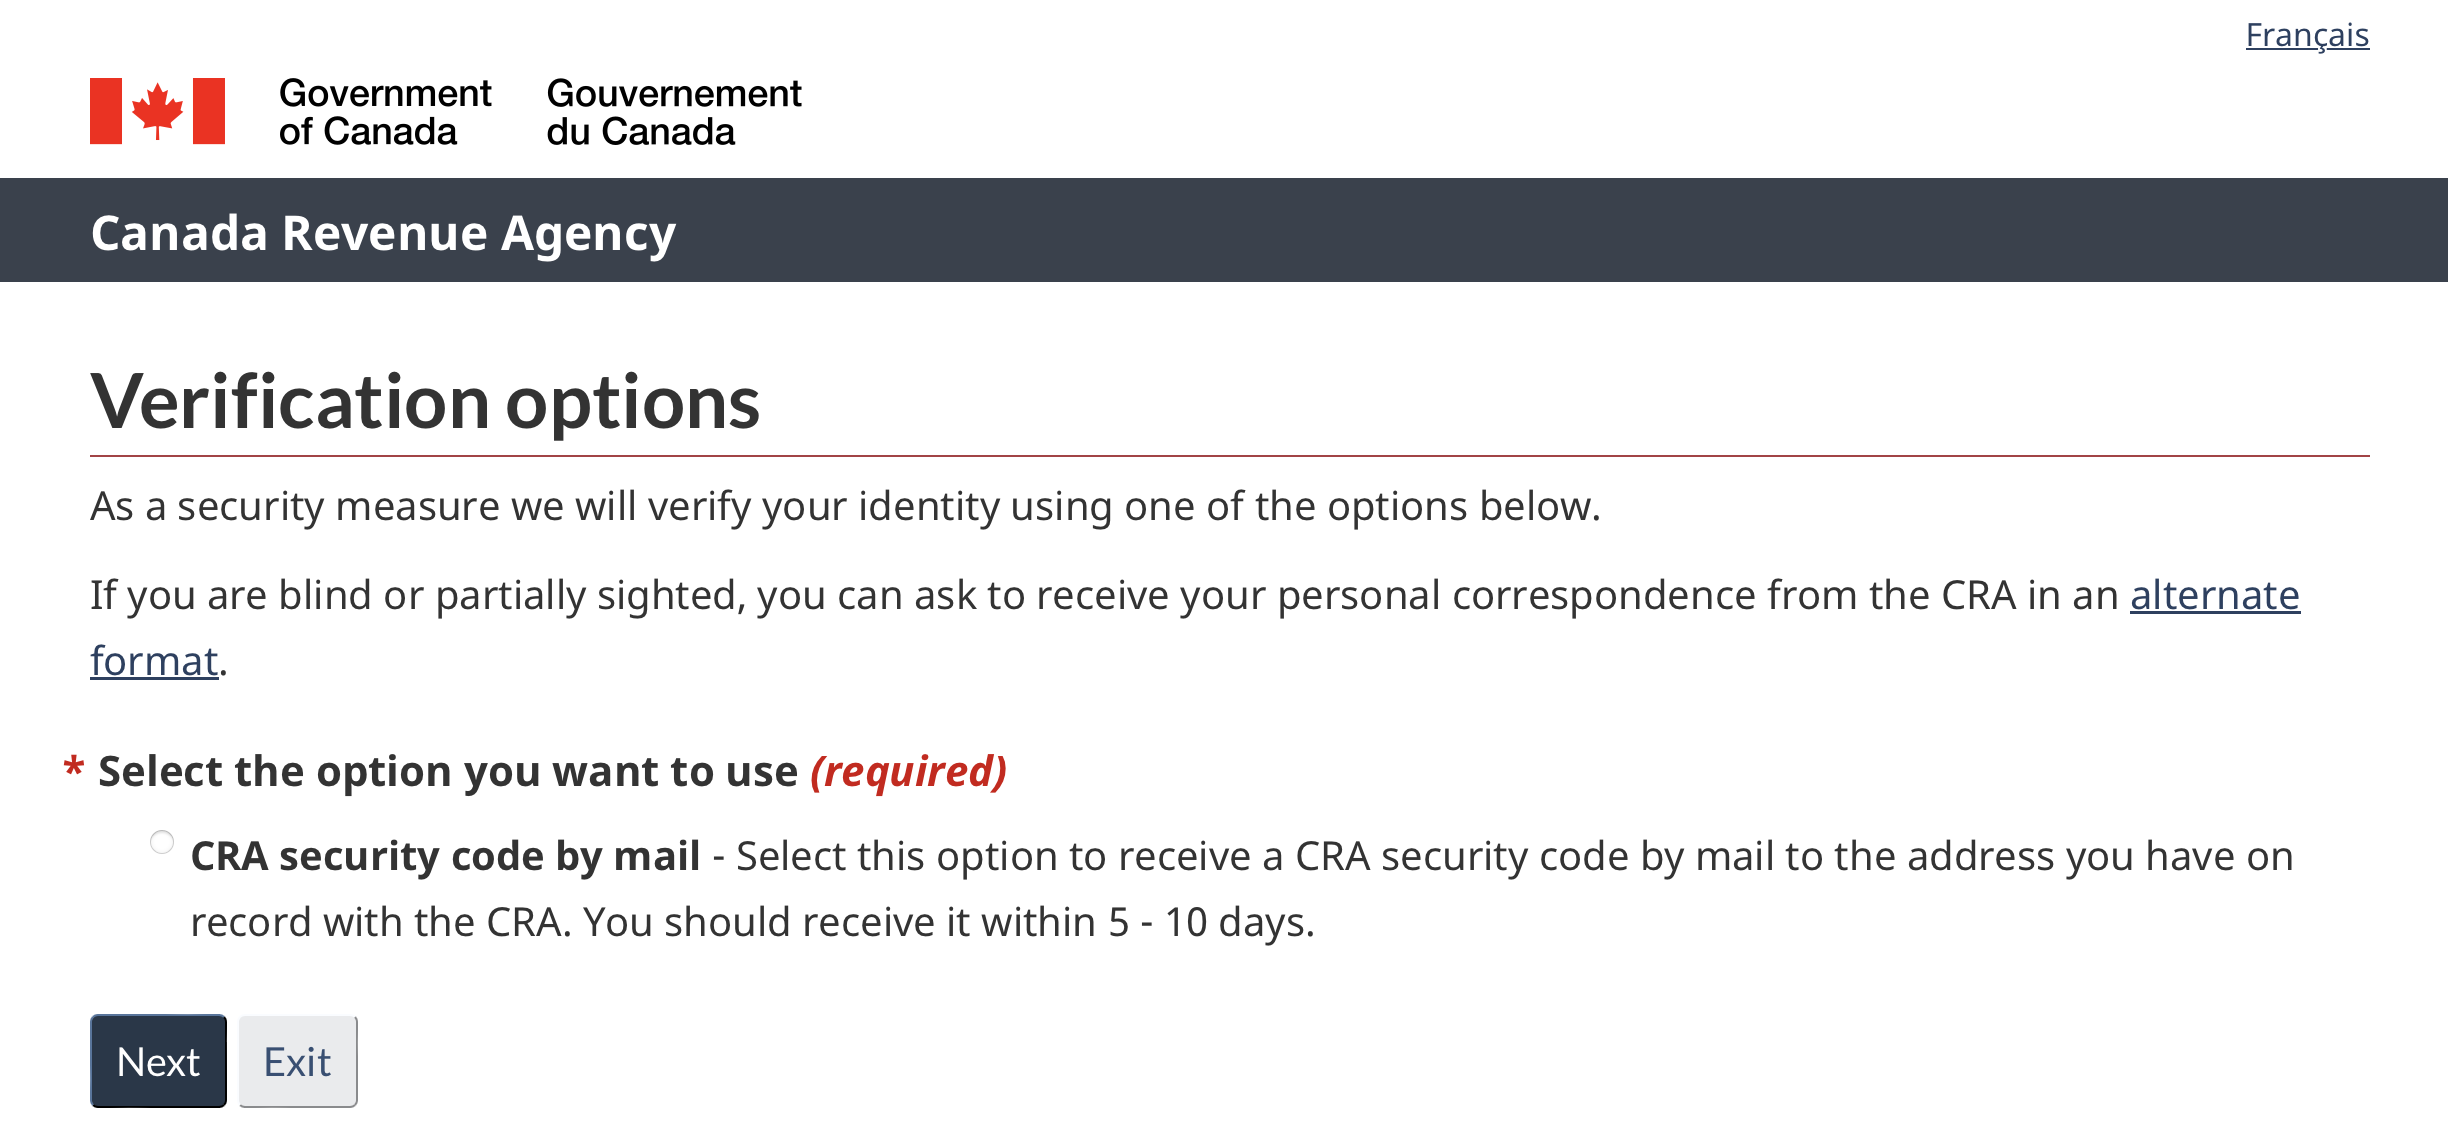Open the alternate format link
Screen dimensions: 2448x1132
(2214, 596)
